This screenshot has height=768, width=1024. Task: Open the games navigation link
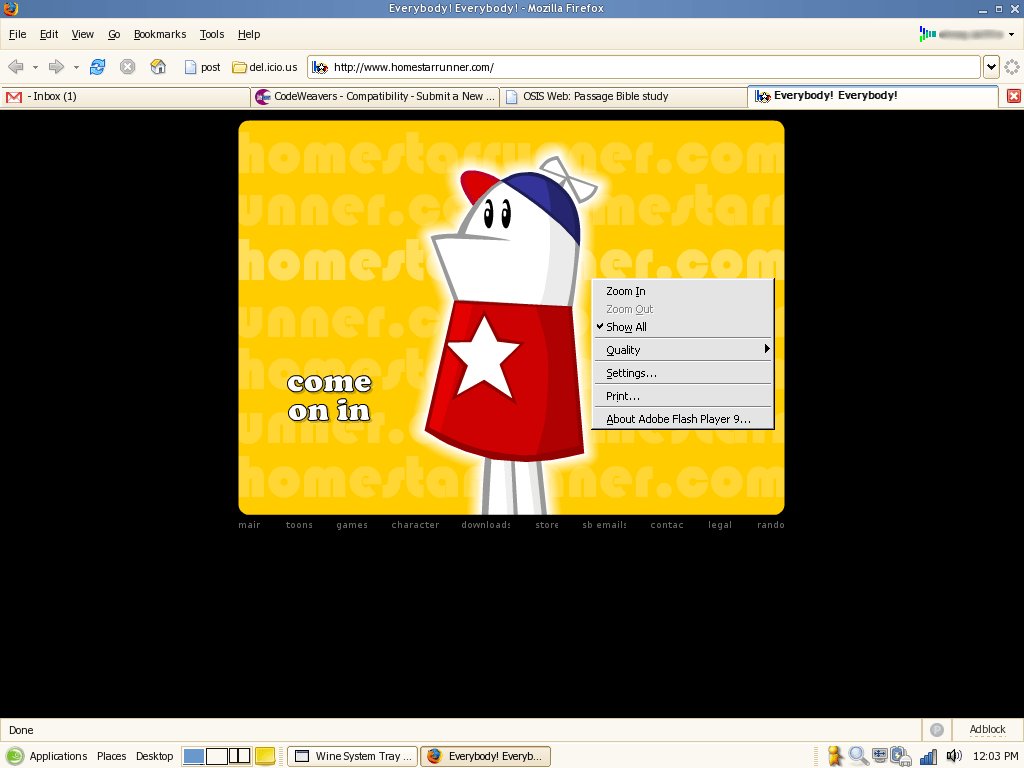pyautogui.click(x=352, y=524)
